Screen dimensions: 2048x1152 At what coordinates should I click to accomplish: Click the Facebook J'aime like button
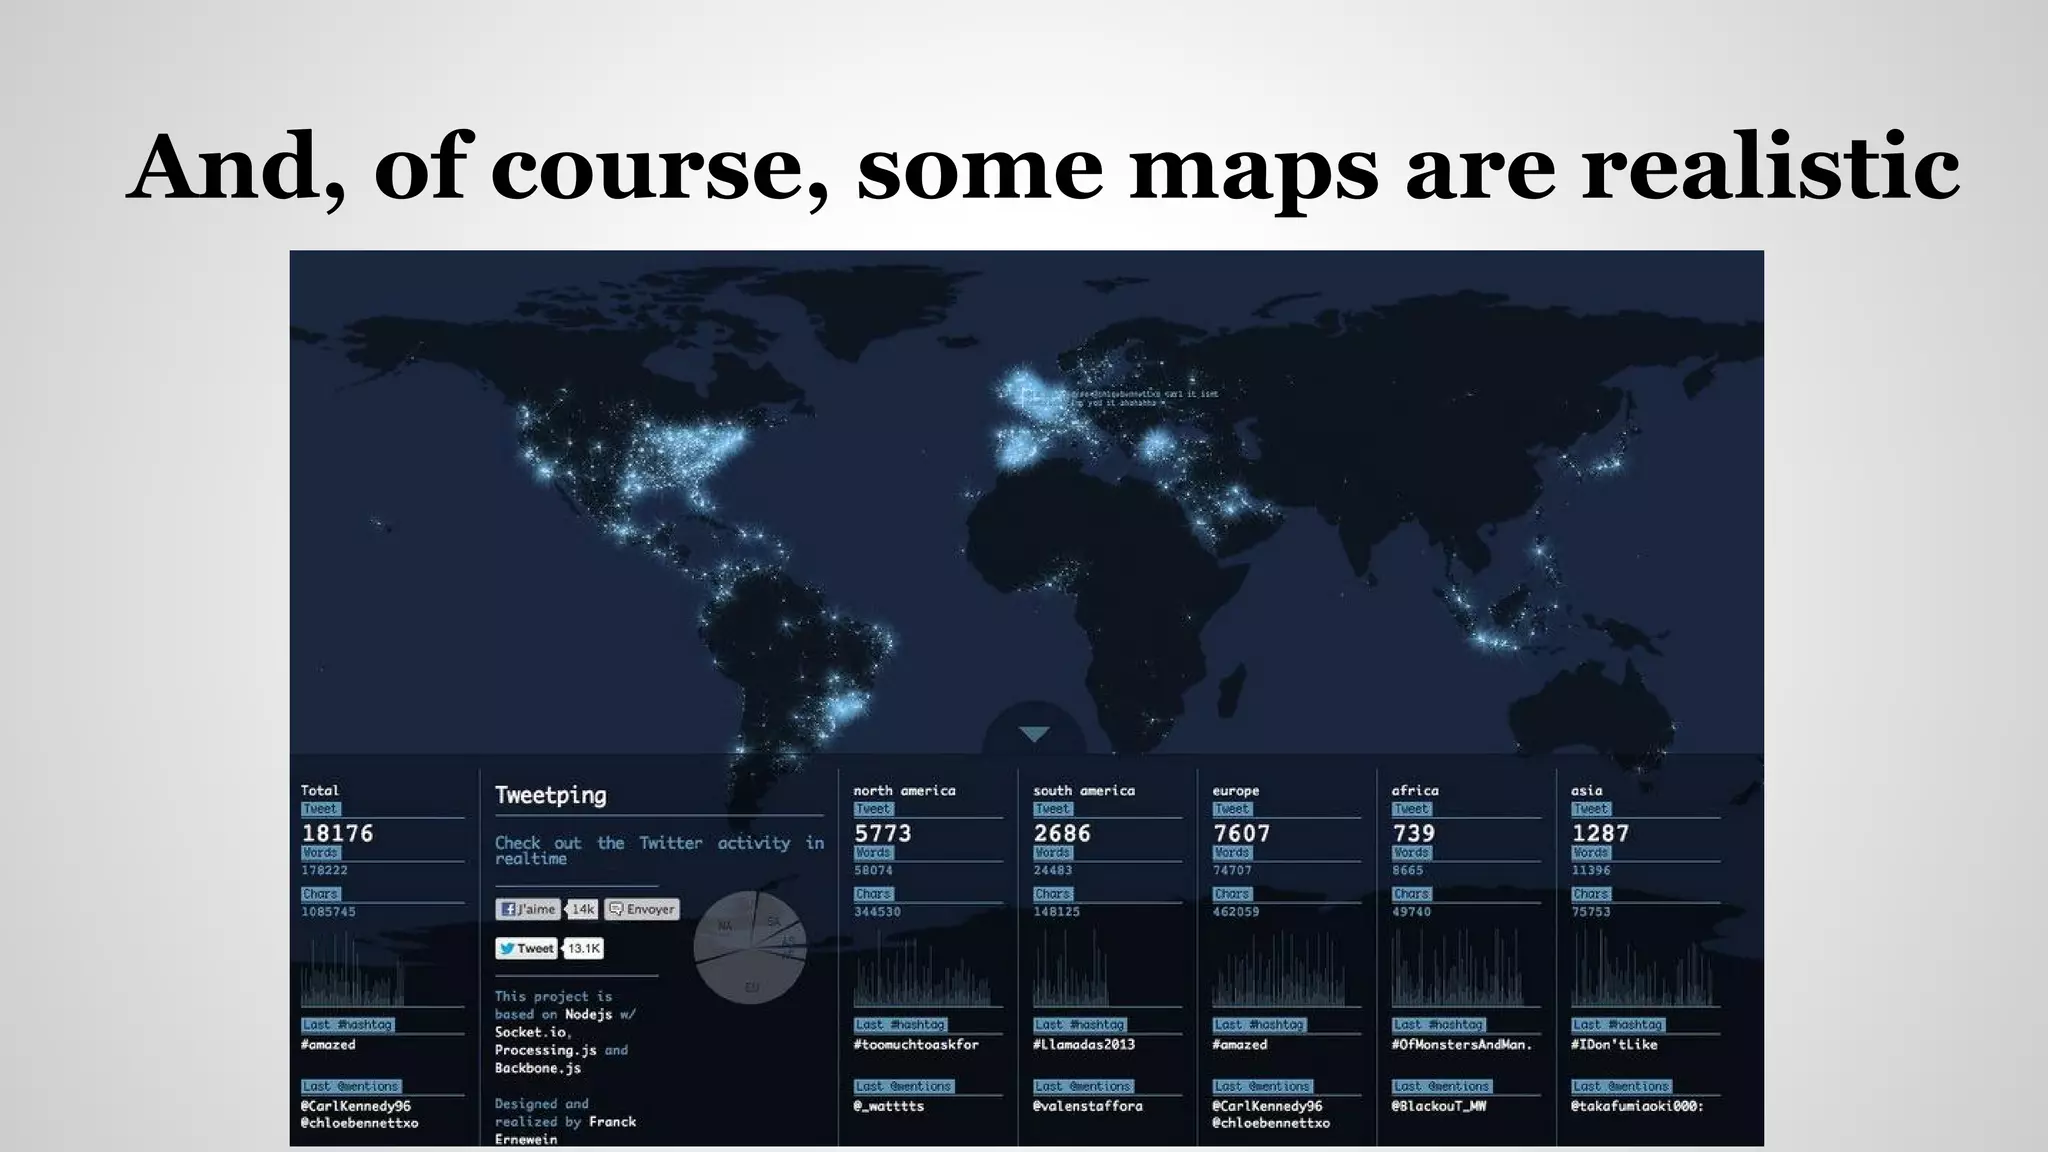point(527,909)
